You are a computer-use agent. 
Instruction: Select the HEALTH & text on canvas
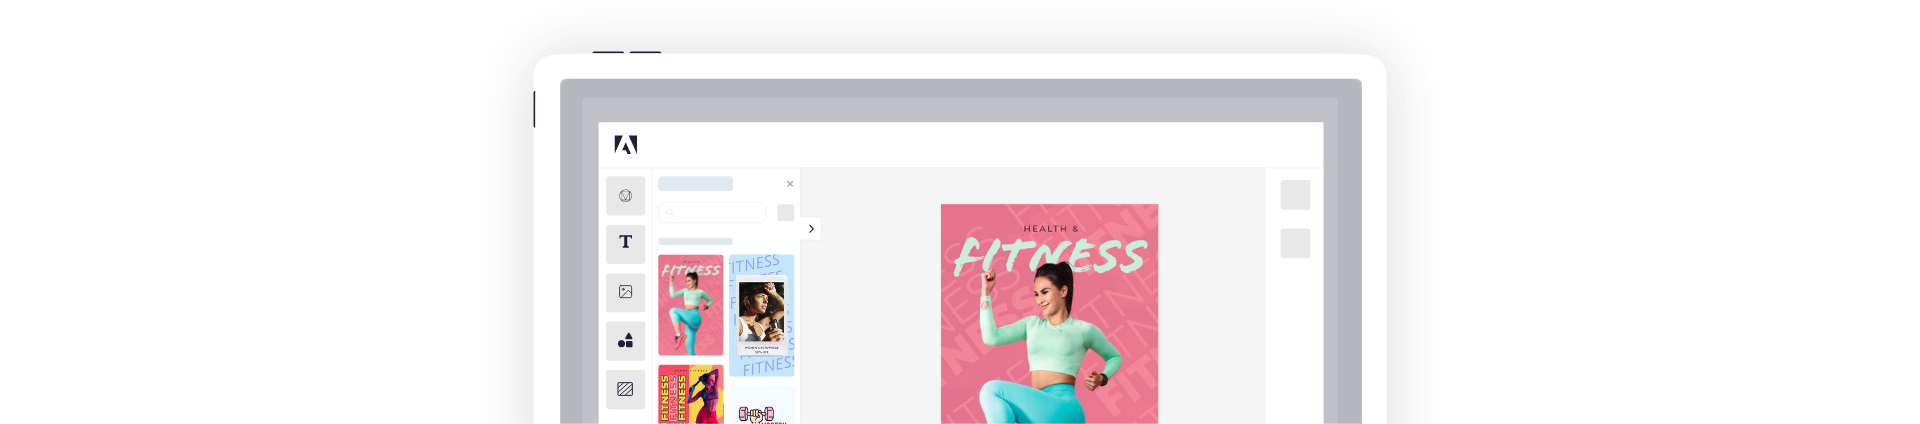[1051, 229]
